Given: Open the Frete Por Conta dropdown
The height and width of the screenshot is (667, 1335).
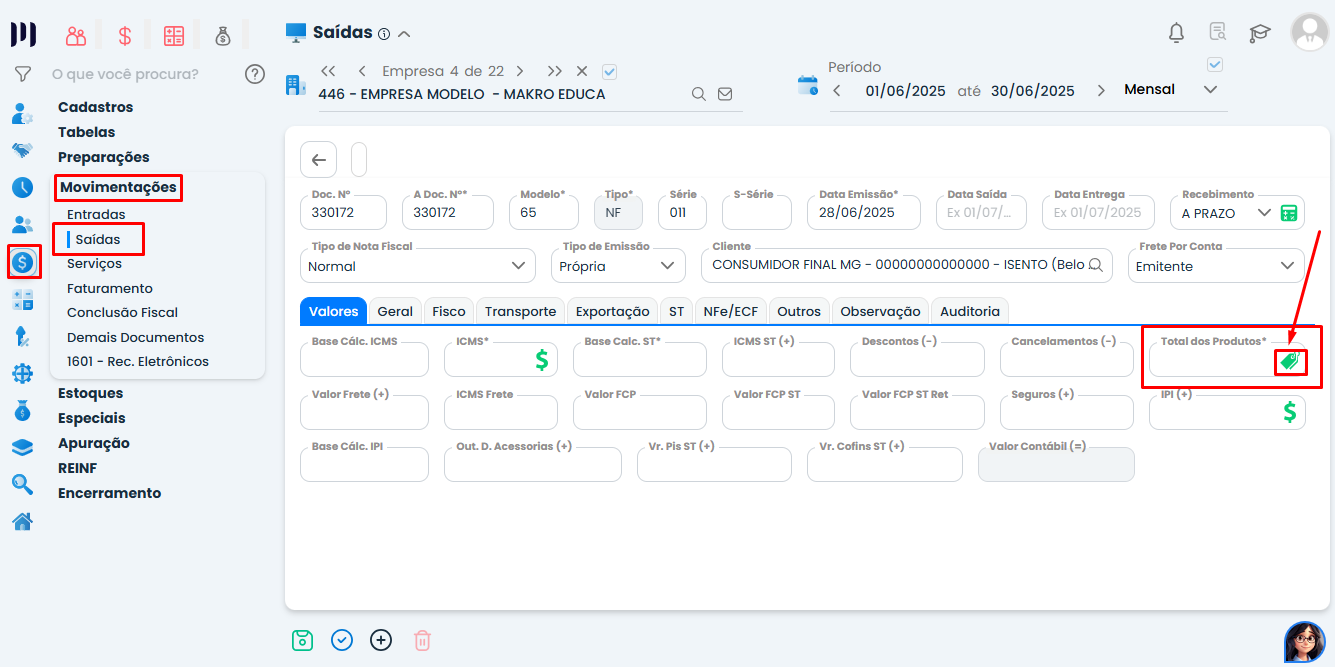Looking at the screenshot, I should point(1286,266).
